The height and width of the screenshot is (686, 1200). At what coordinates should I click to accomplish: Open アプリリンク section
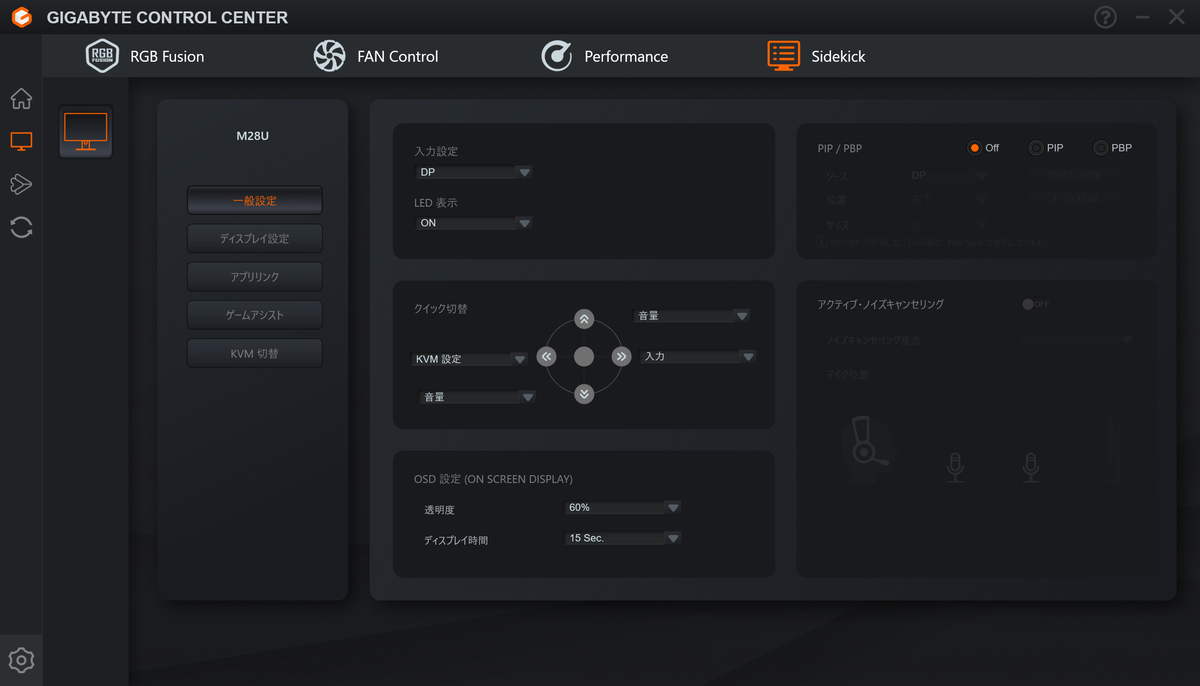[255, 276]
